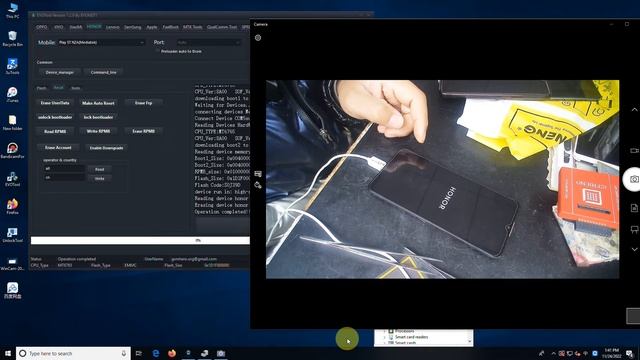The height and width of the screenshot is (360, 640).
Task: Open the Baidu Netdisk desktop icon
Action: (x=12, y=291)
